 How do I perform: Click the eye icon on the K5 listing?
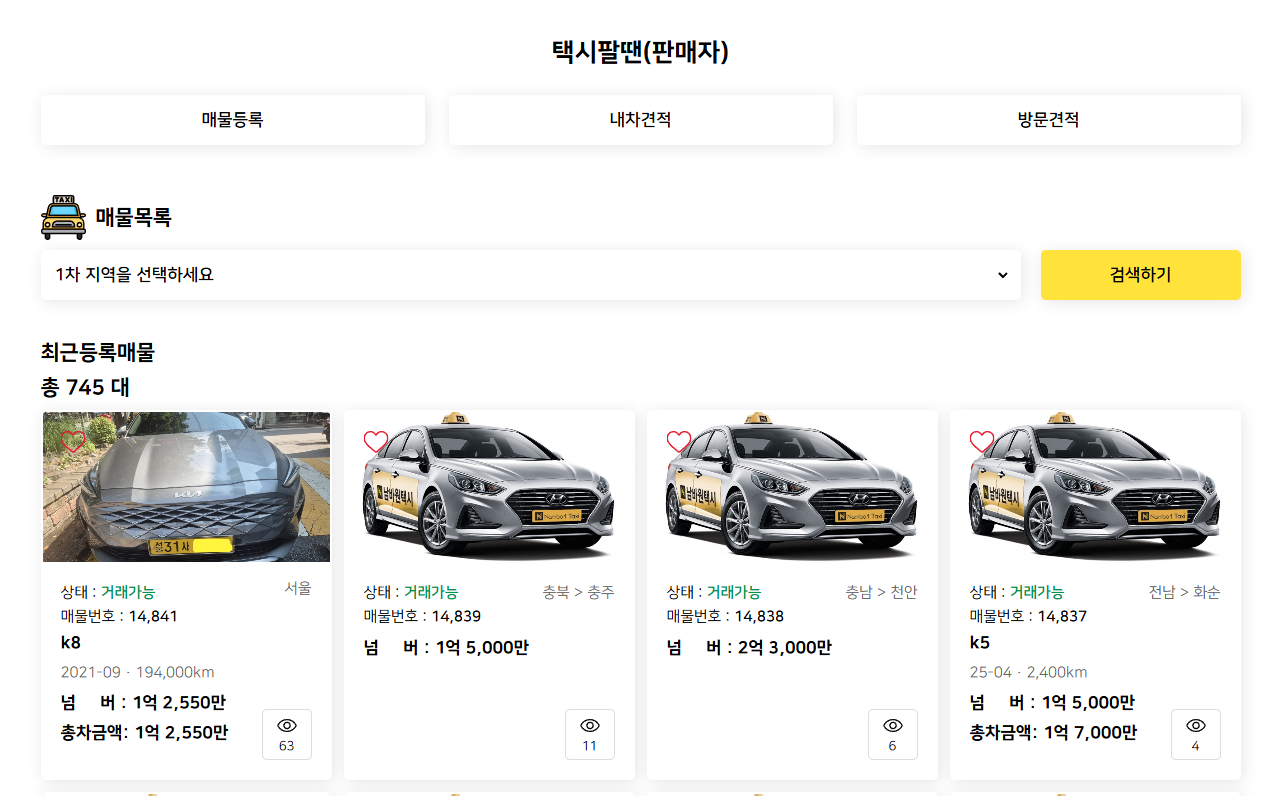point(1196,734)
